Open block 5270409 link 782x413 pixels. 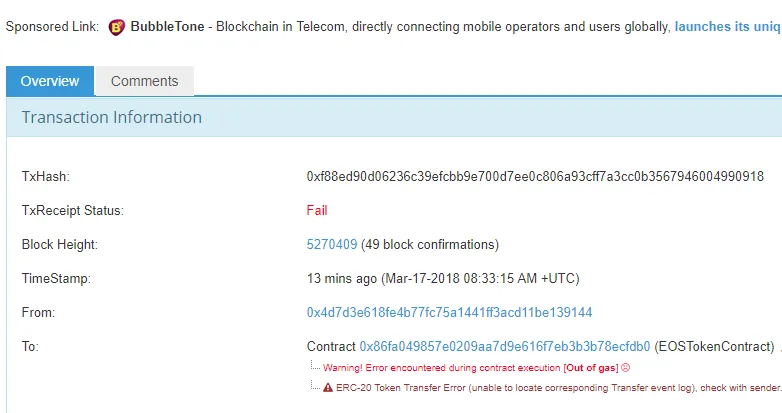pos(332,244)
